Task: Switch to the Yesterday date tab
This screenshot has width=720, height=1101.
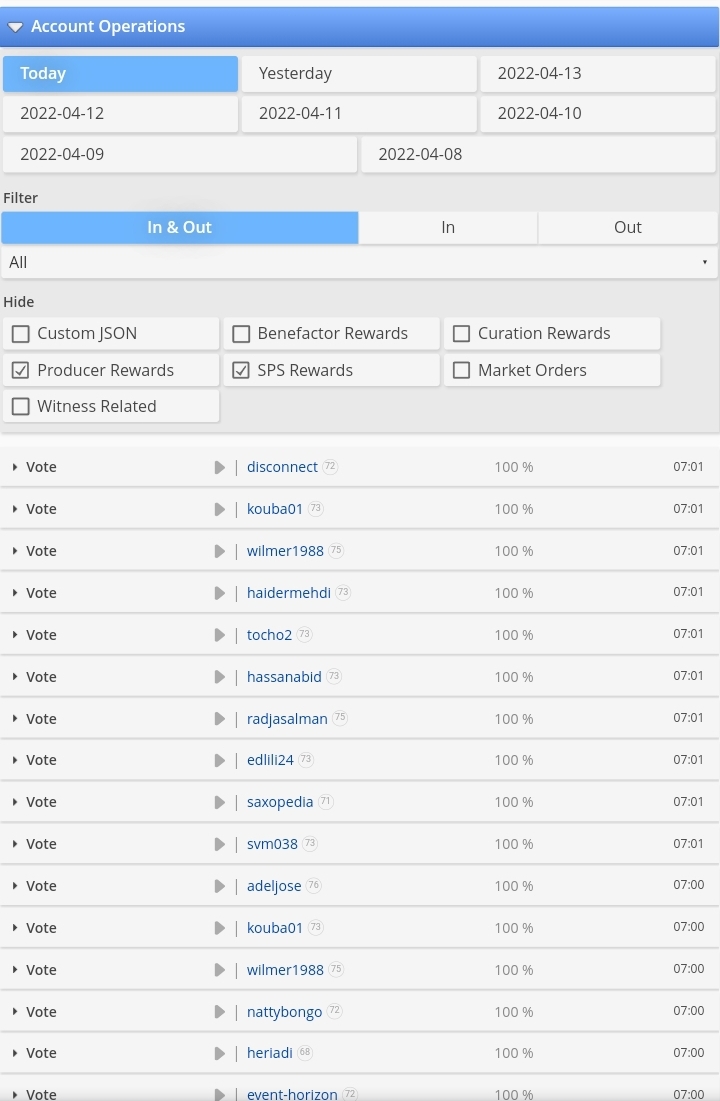Action: point(359,74)
